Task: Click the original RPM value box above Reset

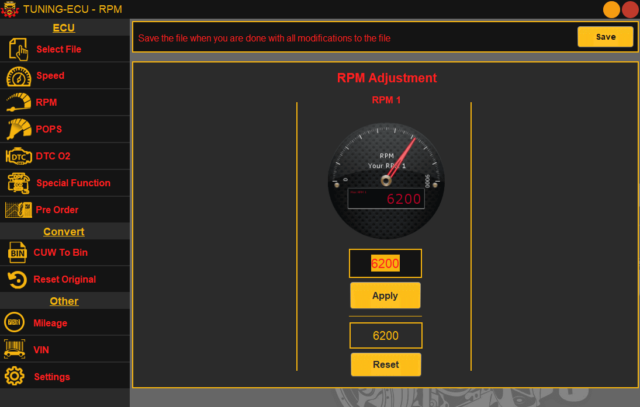Action: click(x=386, y=336)
